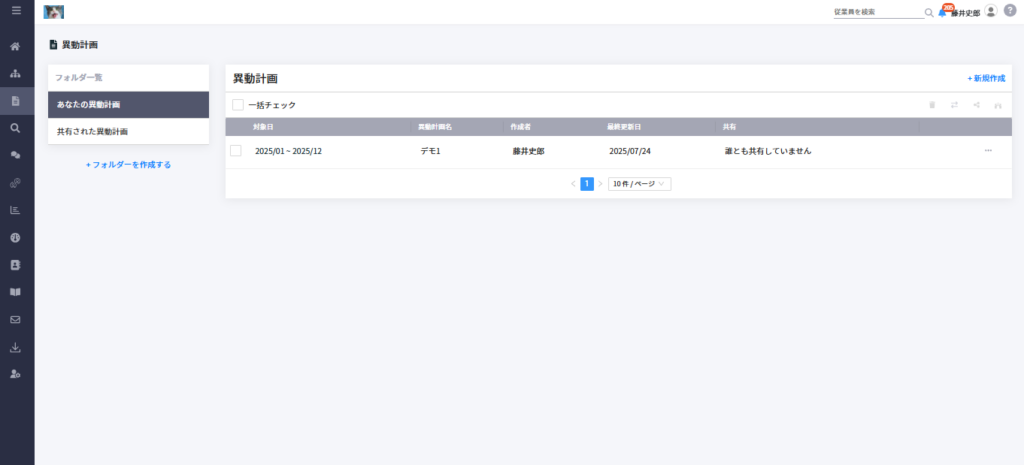The width and height of the screenshot is (1024, 465).
Task: Click the employee search magnifier icon
Action: 929,12
